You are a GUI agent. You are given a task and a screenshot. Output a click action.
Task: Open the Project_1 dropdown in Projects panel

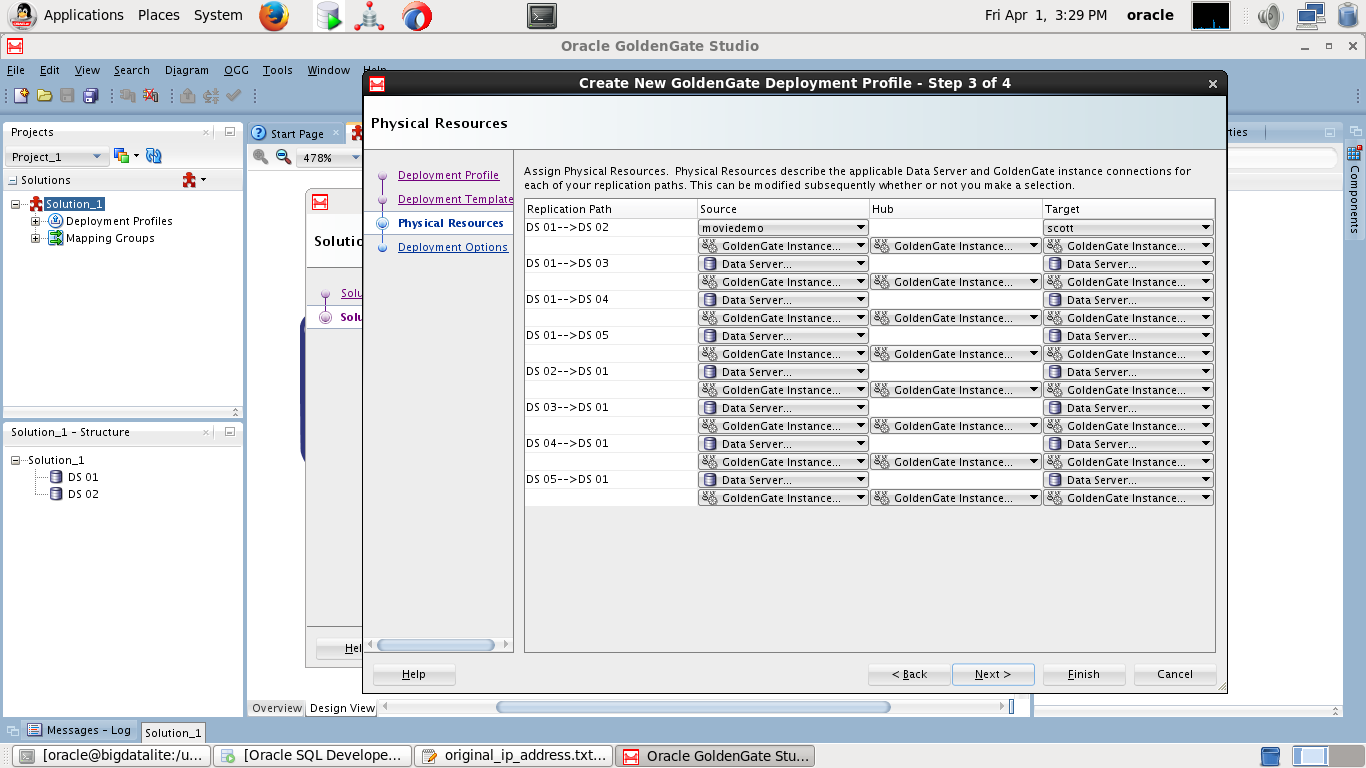pyautogui.click(x=57, y=157)
